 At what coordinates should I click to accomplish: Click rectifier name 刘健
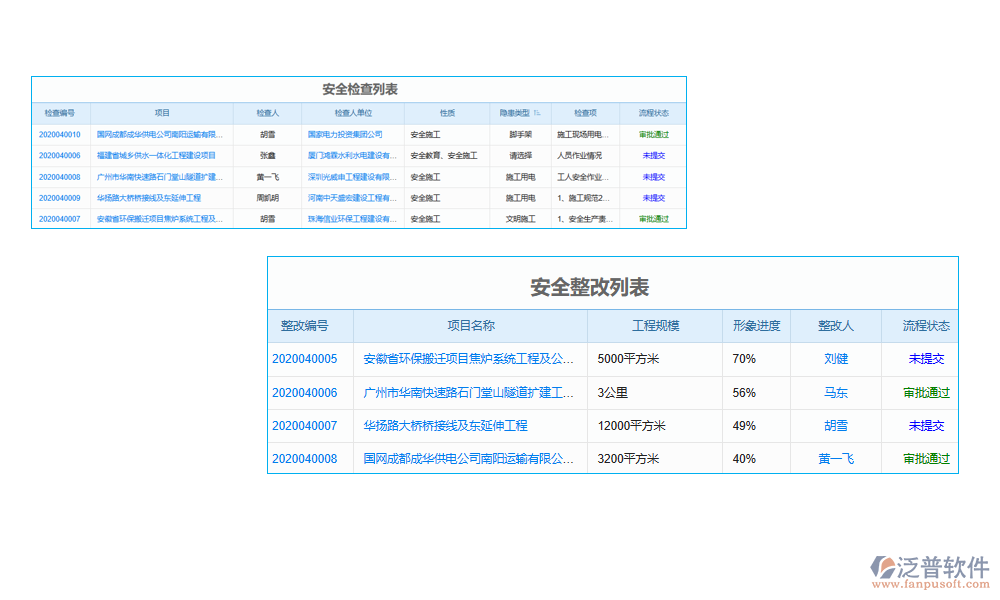click(836, 359)
